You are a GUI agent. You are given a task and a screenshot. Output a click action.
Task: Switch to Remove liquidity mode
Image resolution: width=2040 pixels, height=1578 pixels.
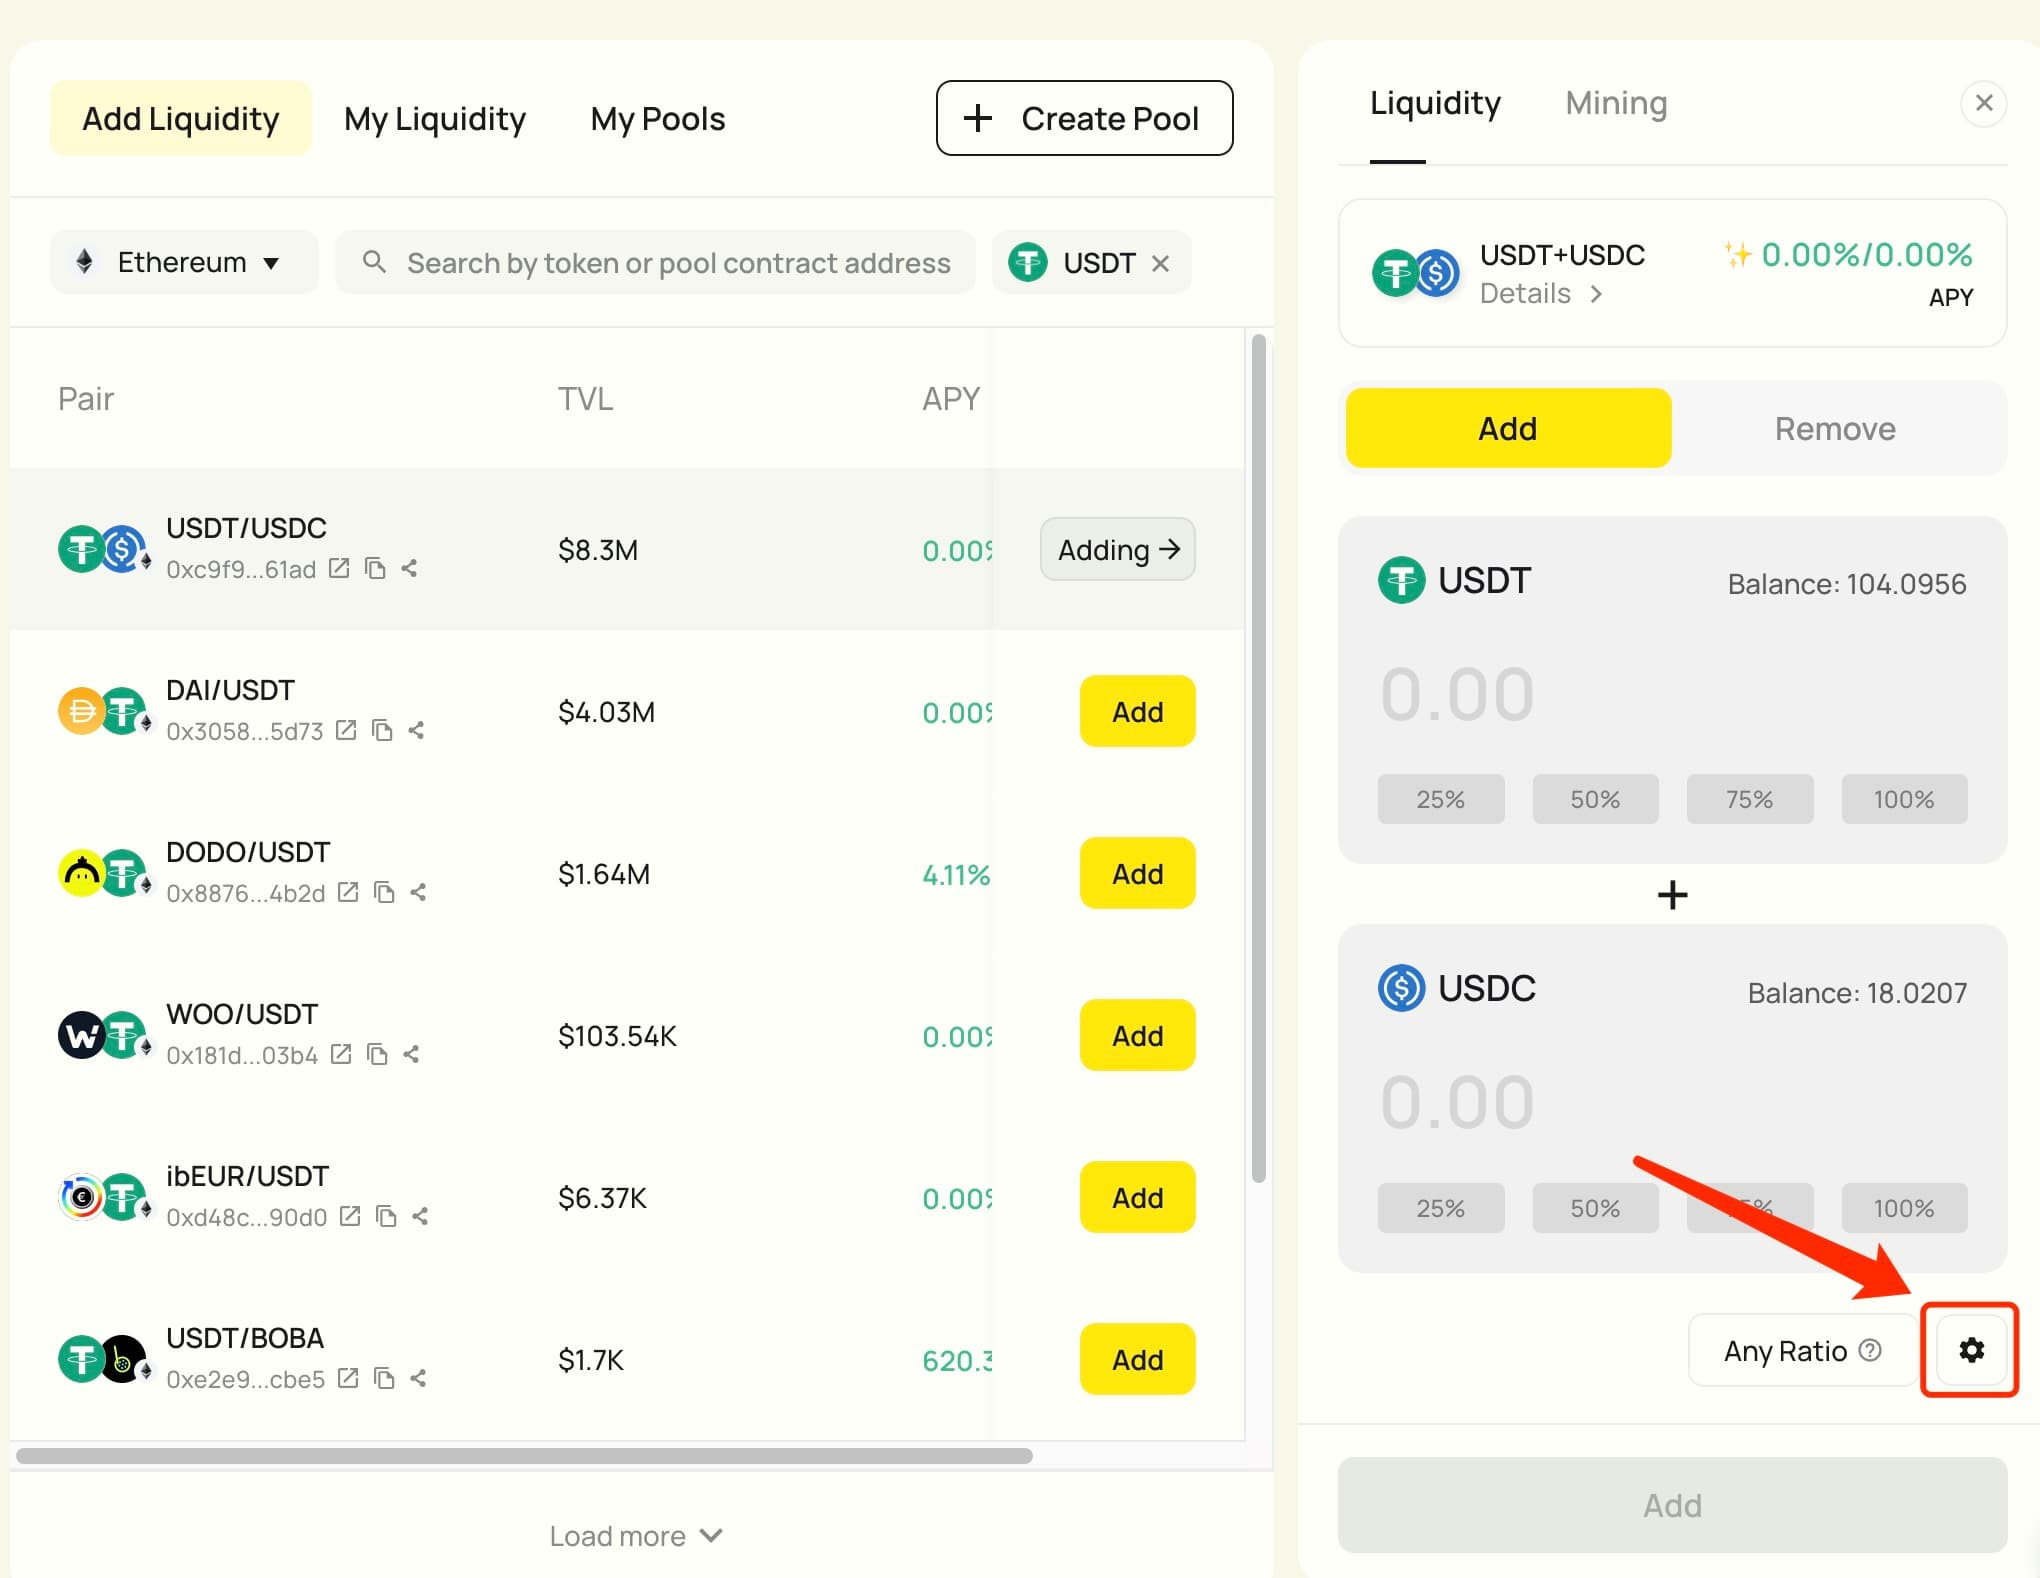[x=1834, y=428]
